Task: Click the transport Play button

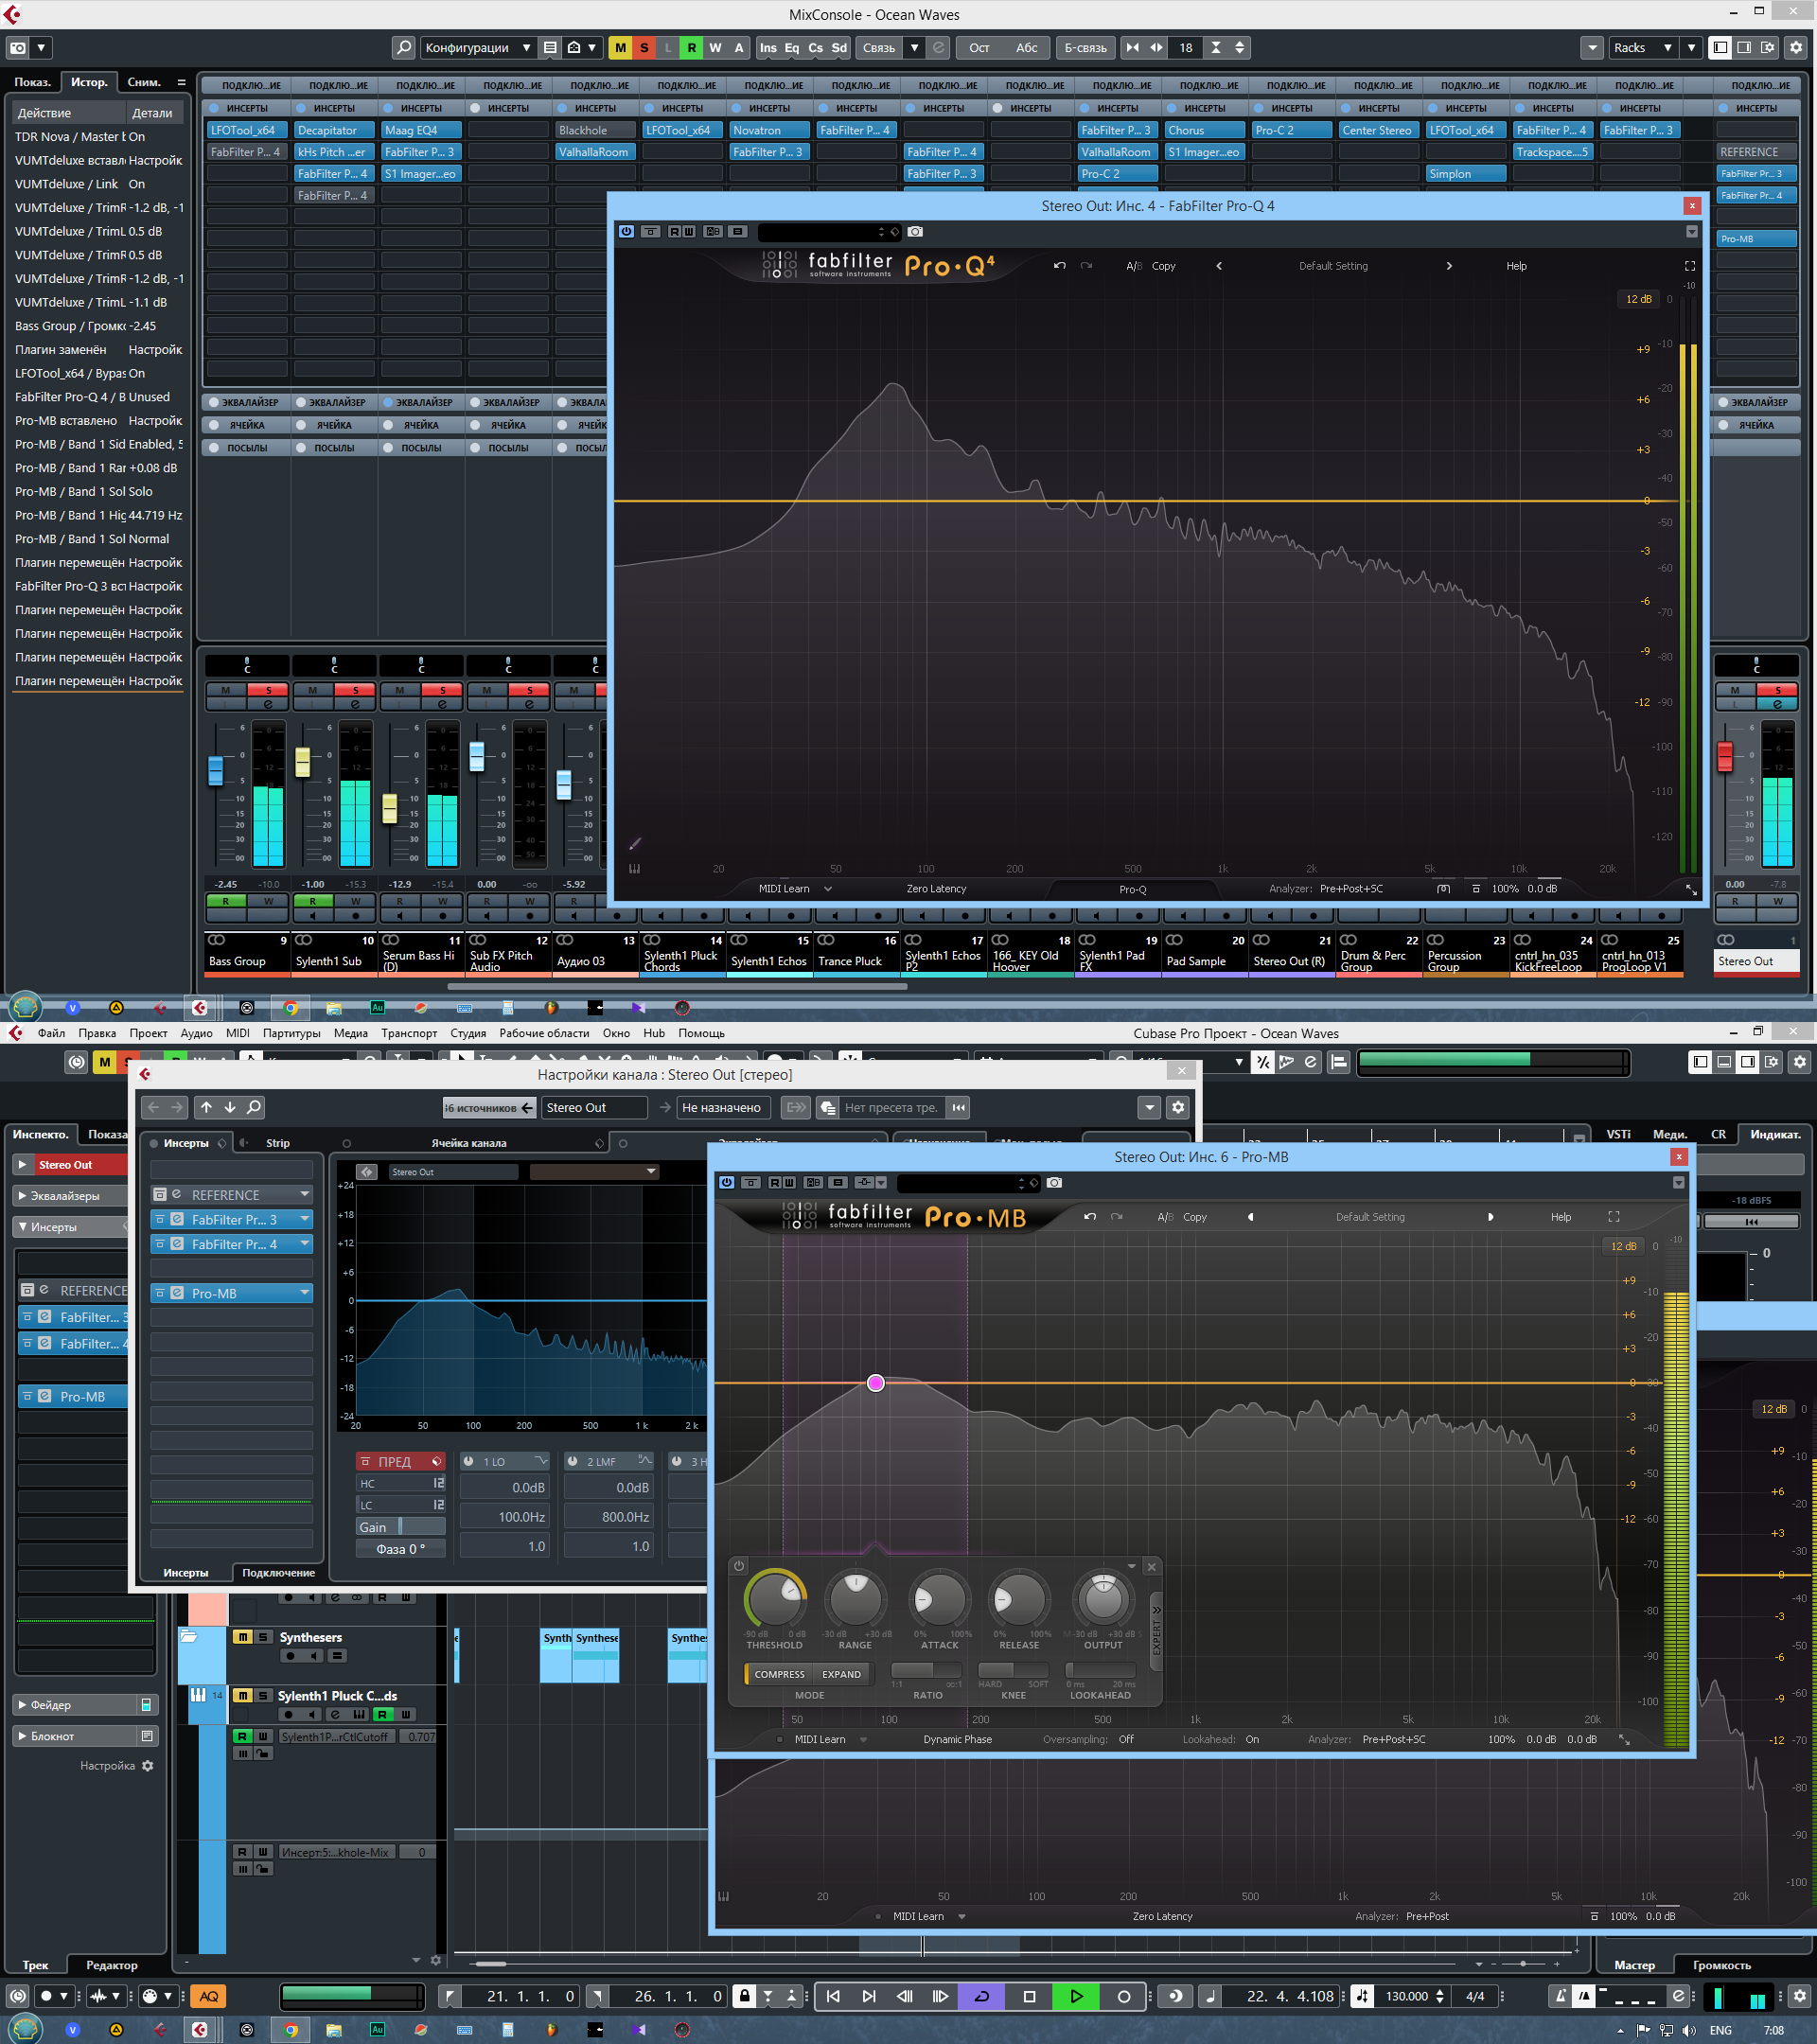Action: click(1076, 1996)
